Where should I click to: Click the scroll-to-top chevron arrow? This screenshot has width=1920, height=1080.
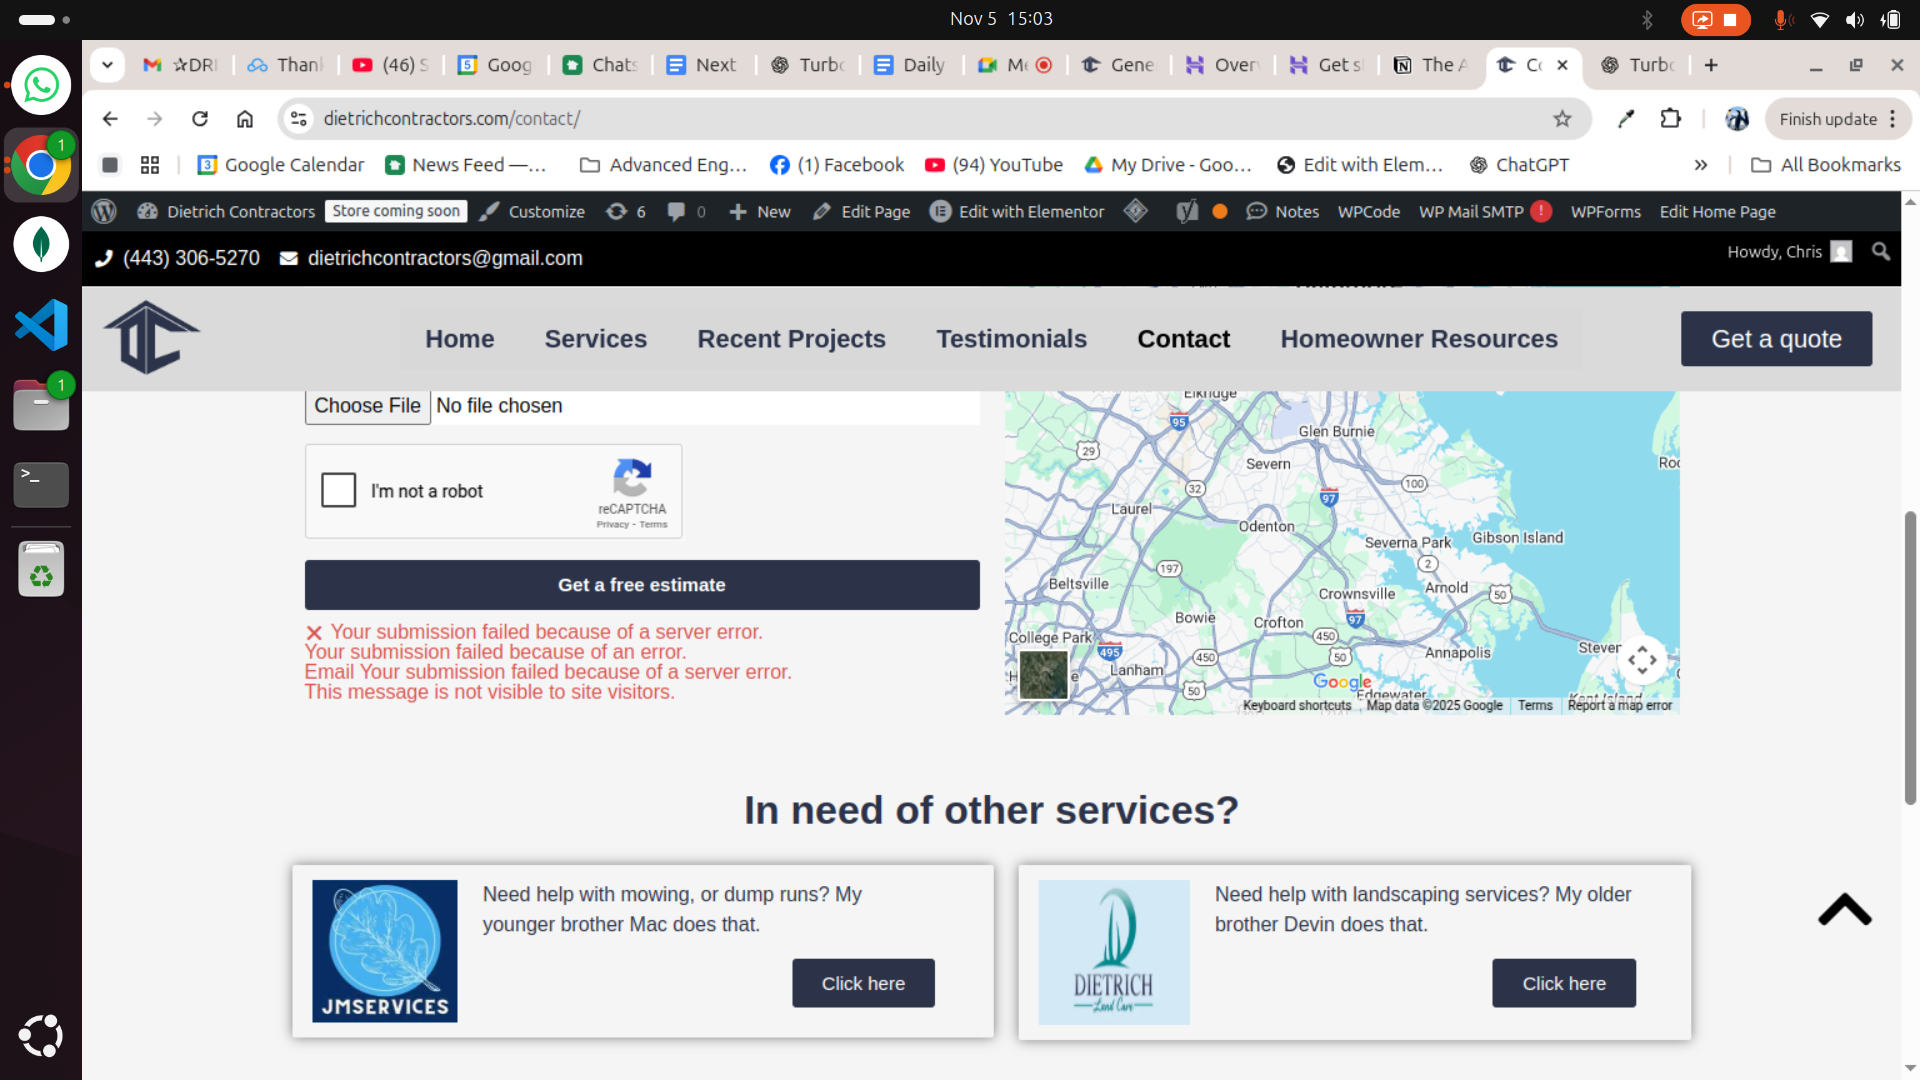[1844, 910]
